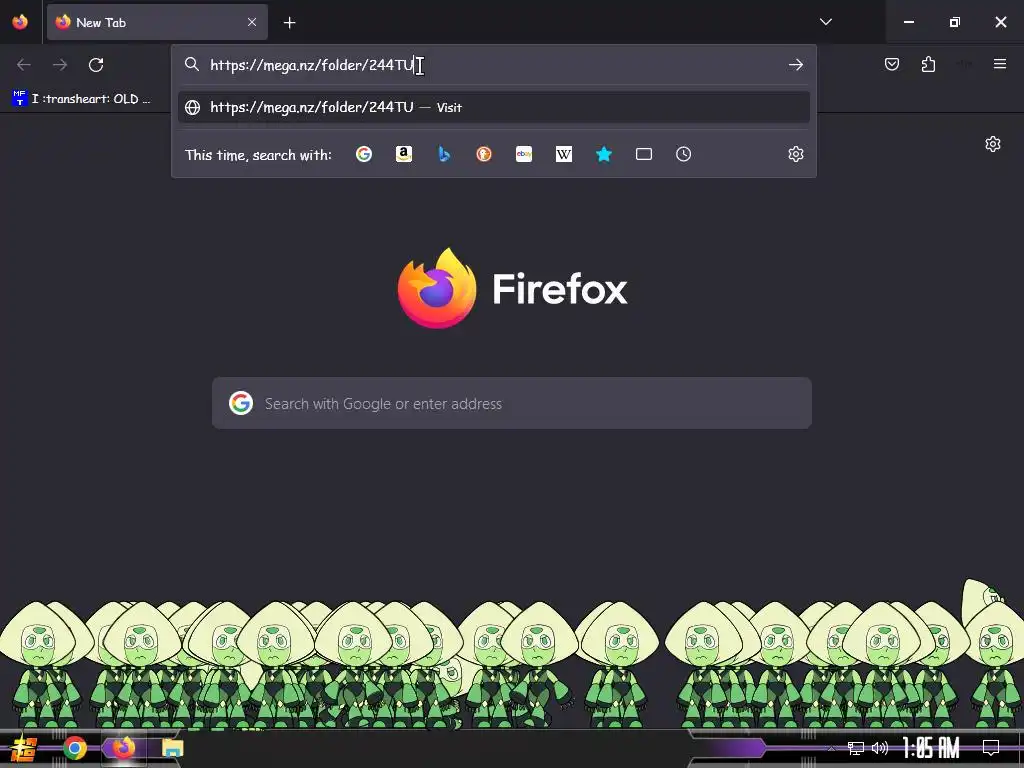The image size is (1024, 768).
Task: Search this time with eBay
Action: tap(524, 154)
